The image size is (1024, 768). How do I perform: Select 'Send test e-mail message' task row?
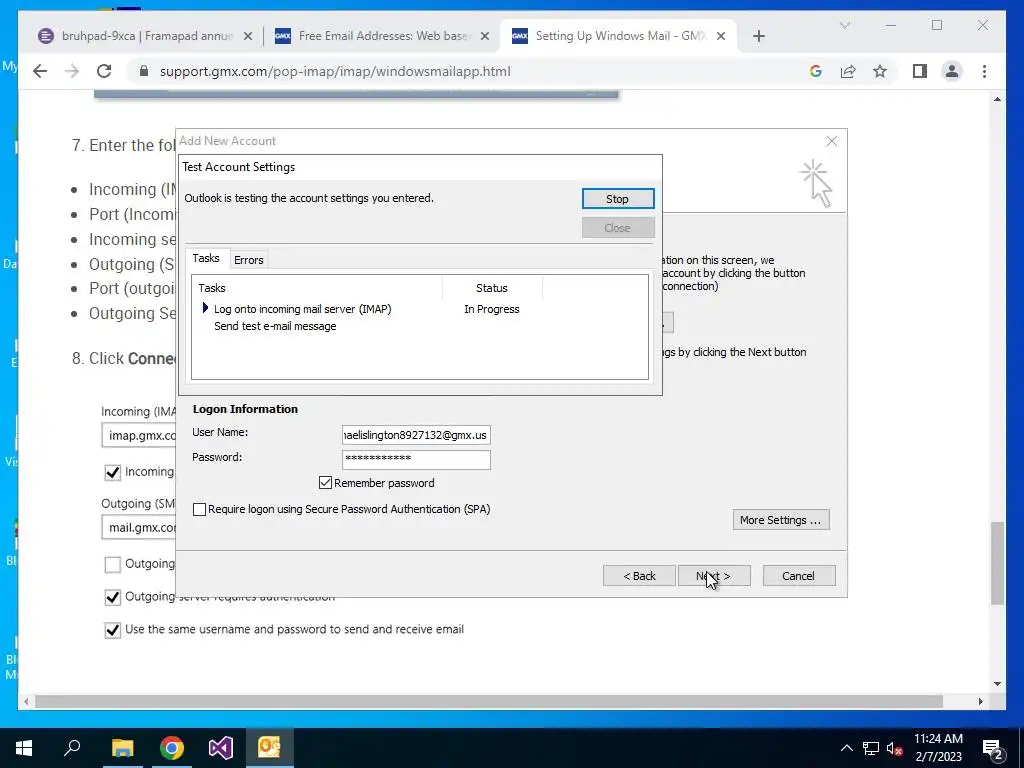point(275,326)
